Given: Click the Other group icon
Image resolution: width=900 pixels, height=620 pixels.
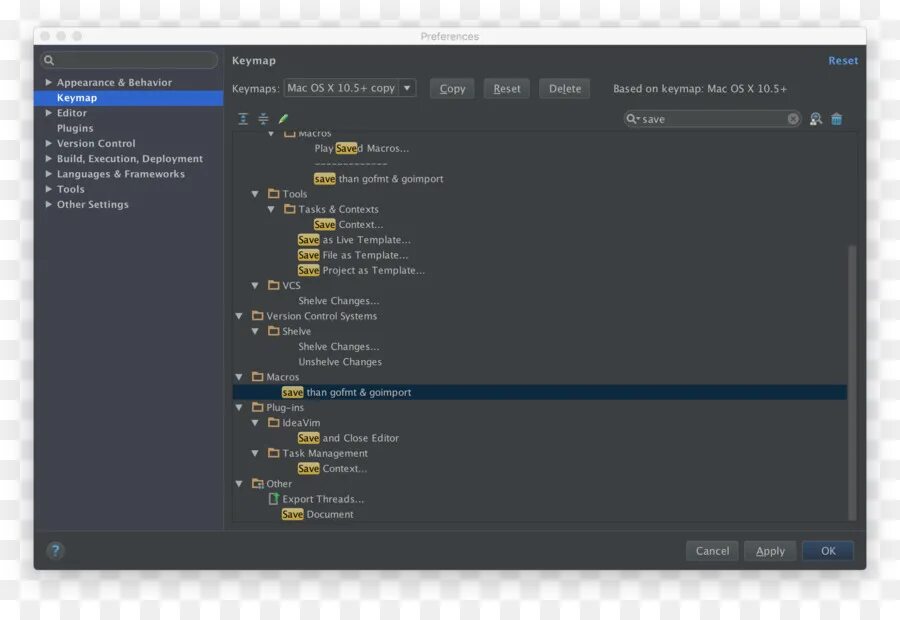Looking at the screenshot, I should 258,483.
